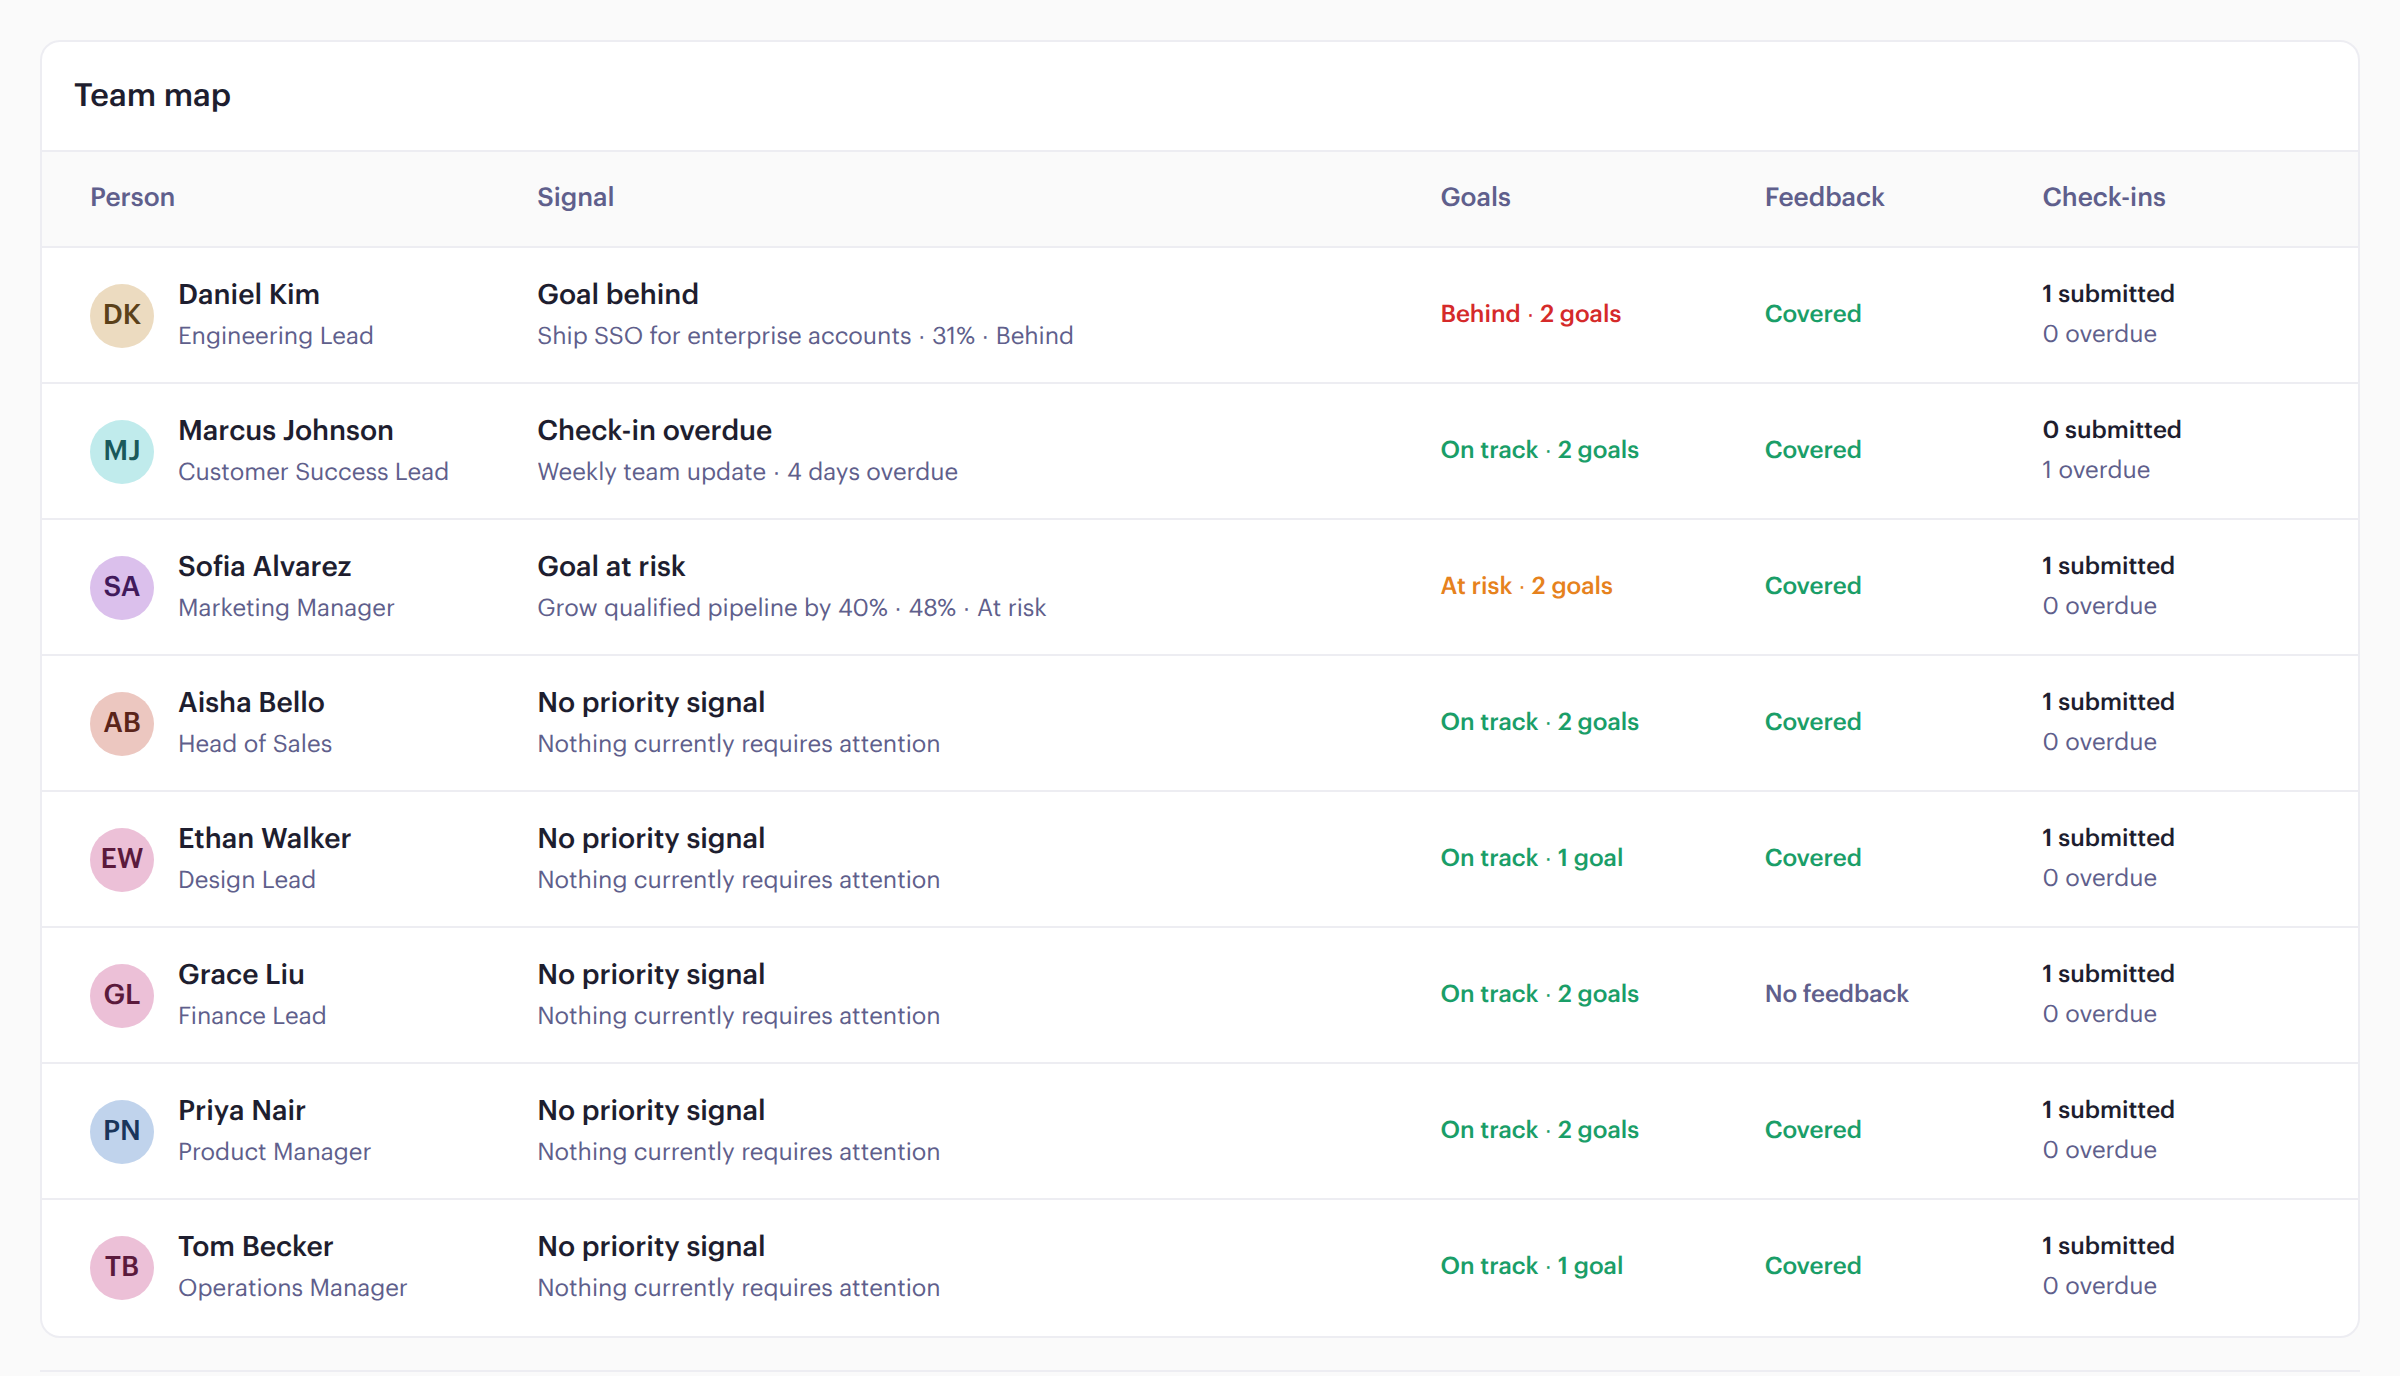Click the Check-ins column header
The width and height of the screenshot is (2400, 1376).
pos(2103,197)
